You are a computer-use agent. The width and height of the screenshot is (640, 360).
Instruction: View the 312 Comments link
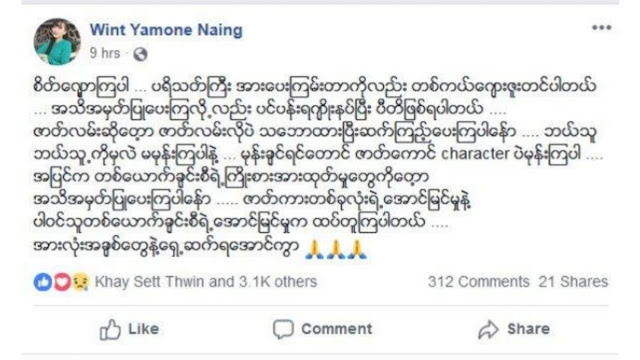pyautogui.click(x=478, y=282)
